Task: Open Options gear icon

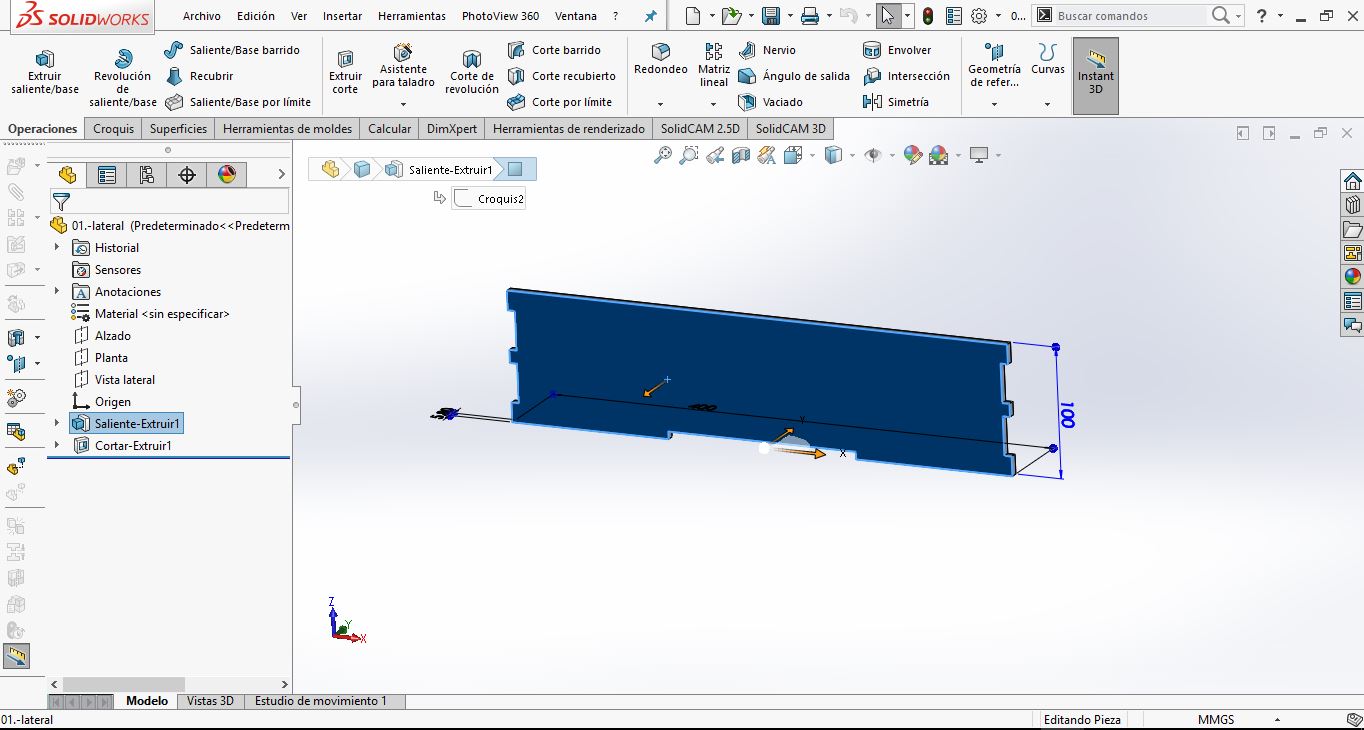Action: [979, 16]
